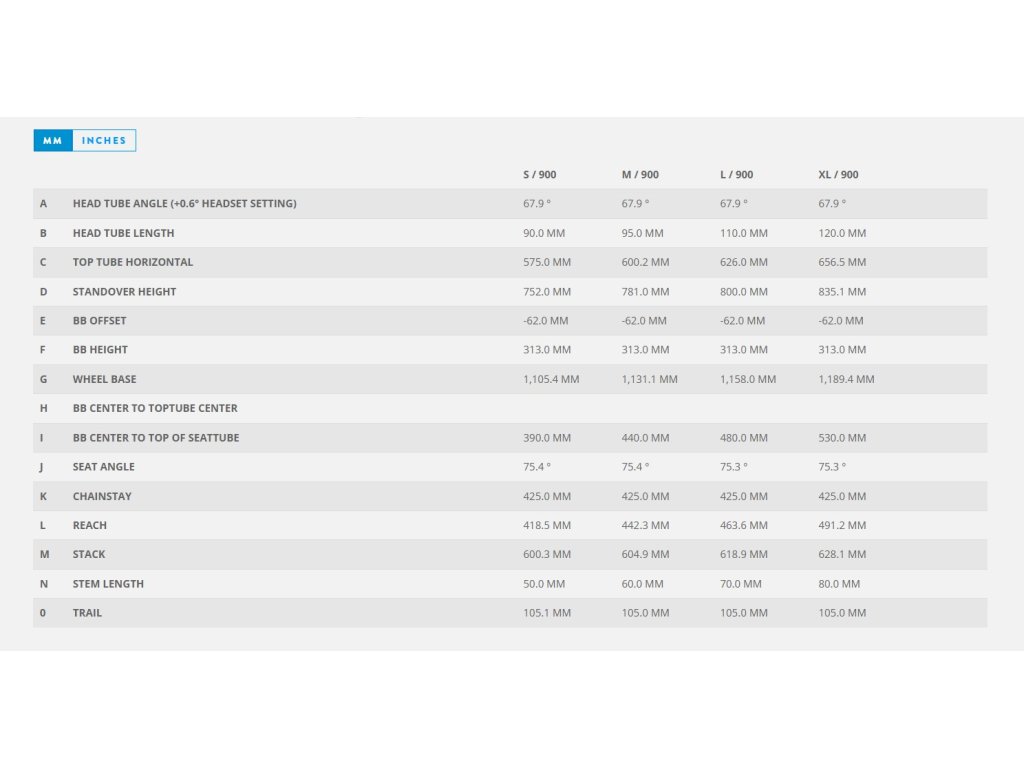Select the M / 900 column header
This screenshot has height=768, width=1024.
click(x=640, y=174)
